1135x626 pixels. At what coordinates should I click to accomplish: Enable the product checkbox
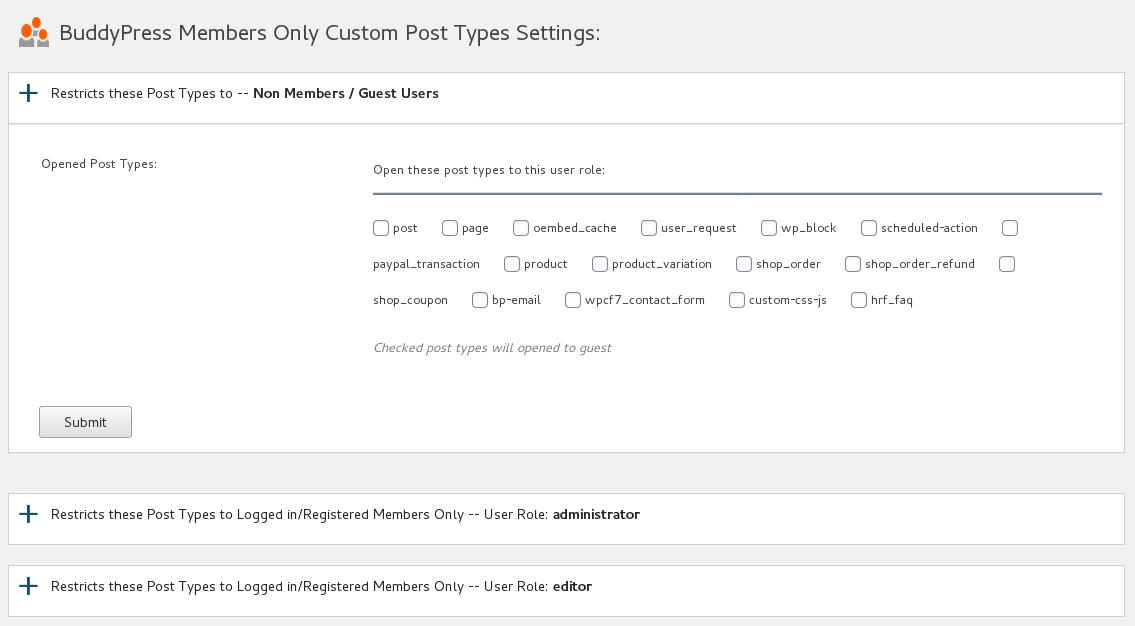511,264
